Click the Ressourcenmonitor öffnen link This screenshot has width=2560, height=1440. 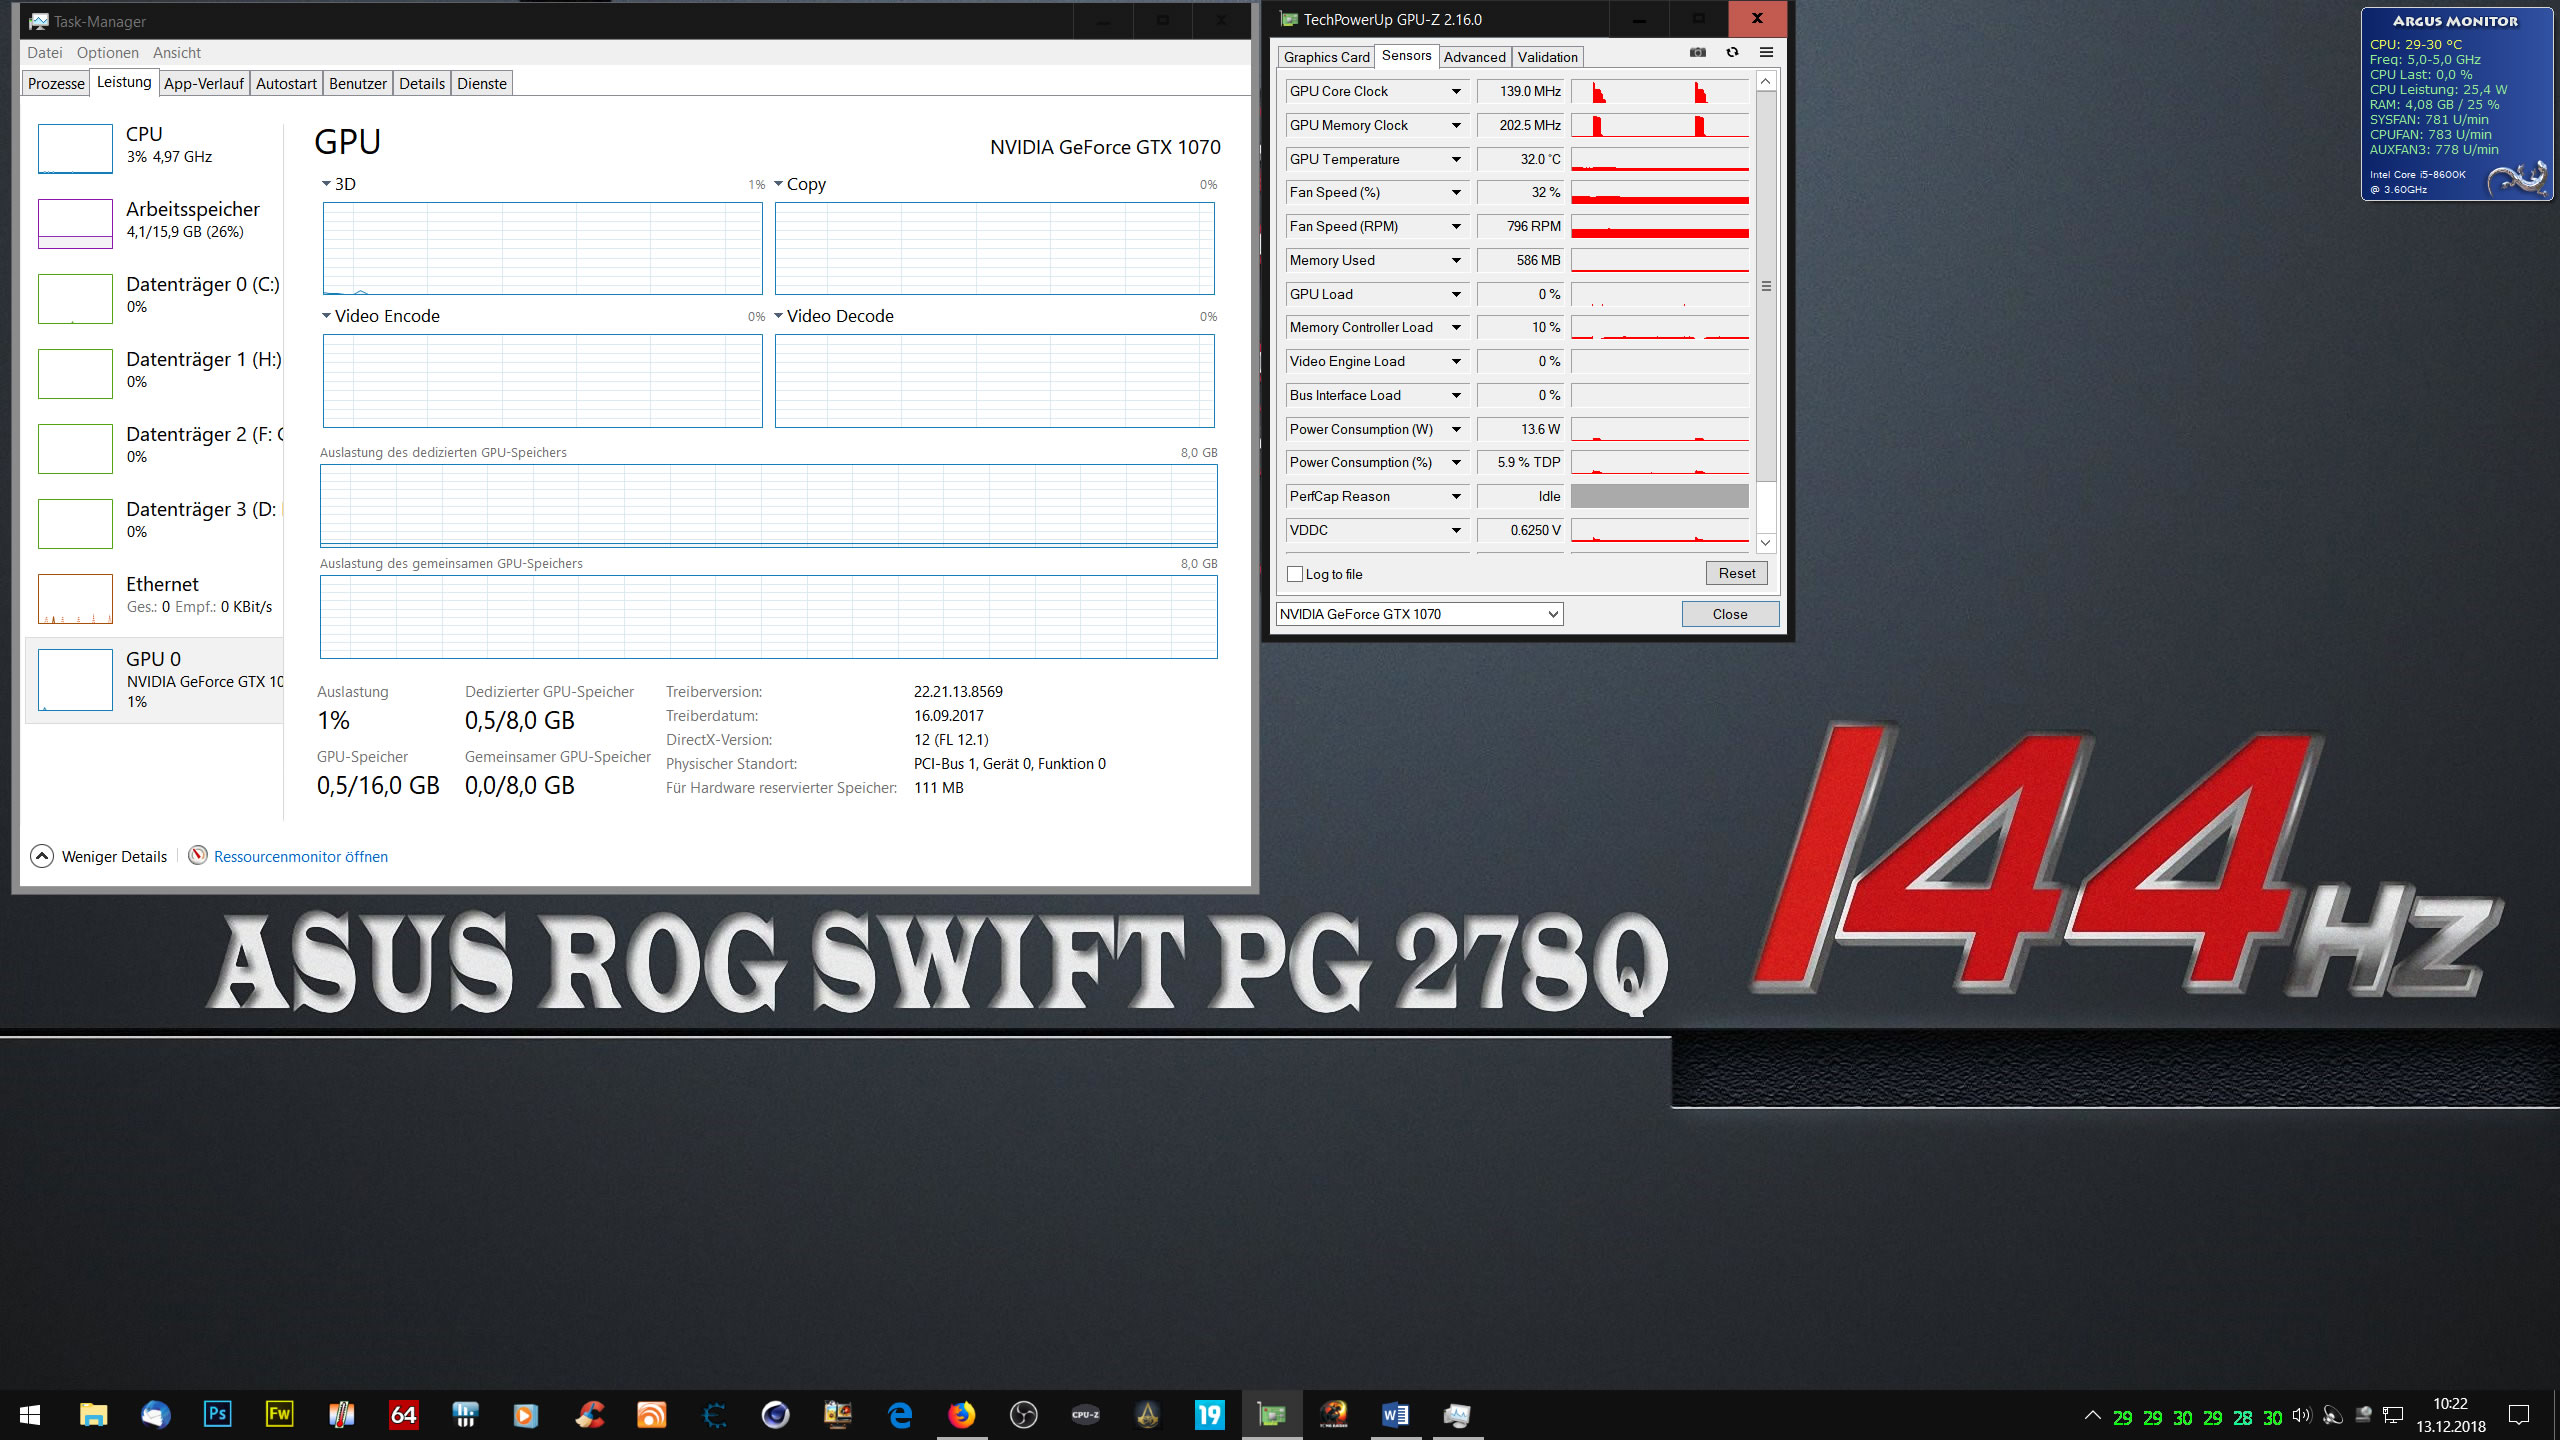point(300,856)
